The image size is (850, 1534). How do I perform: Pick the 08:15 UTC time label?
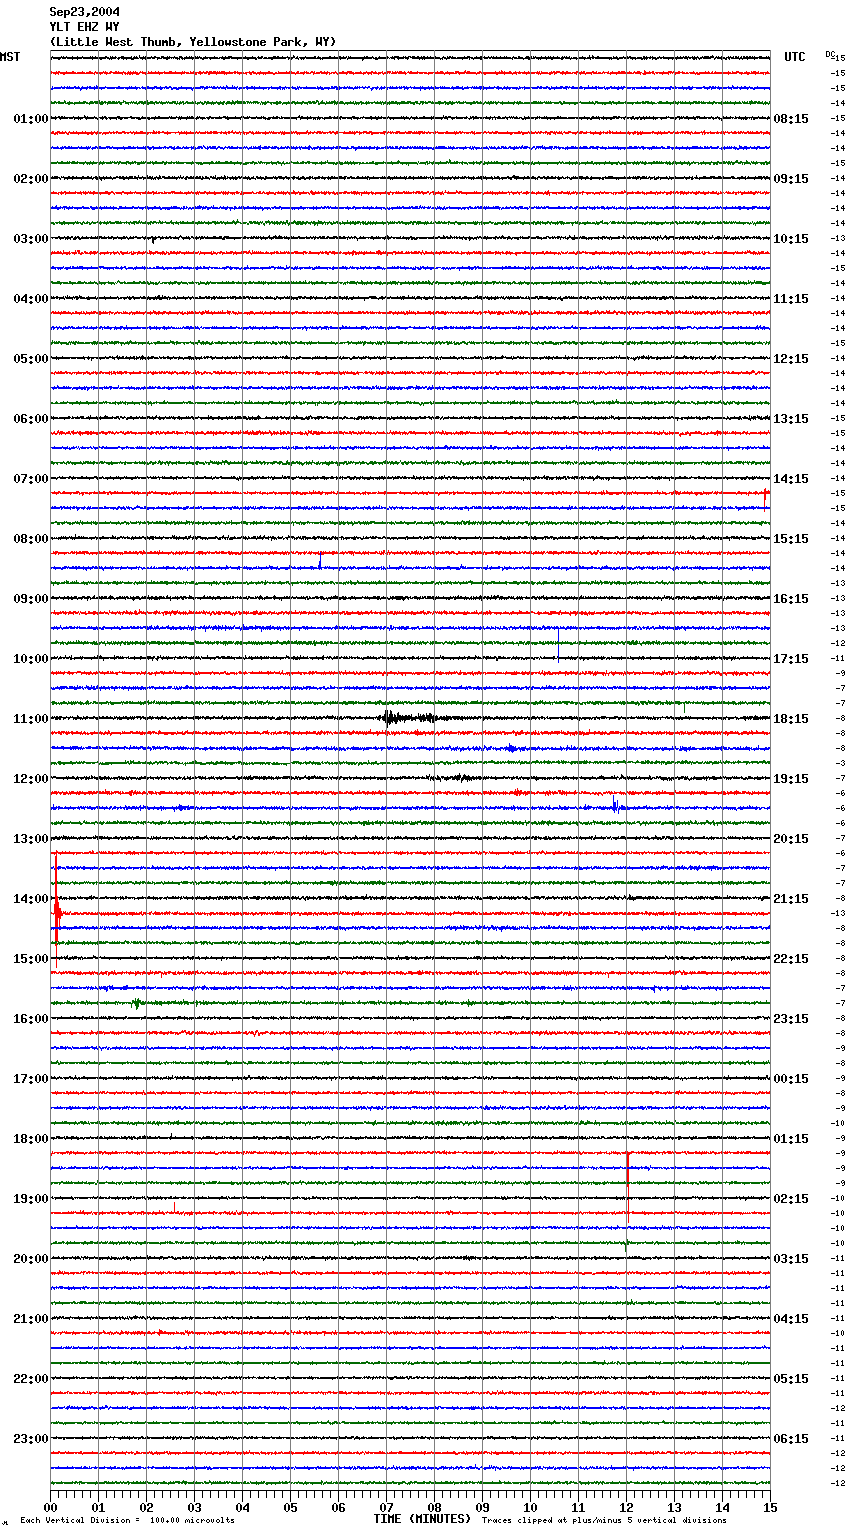791,119
